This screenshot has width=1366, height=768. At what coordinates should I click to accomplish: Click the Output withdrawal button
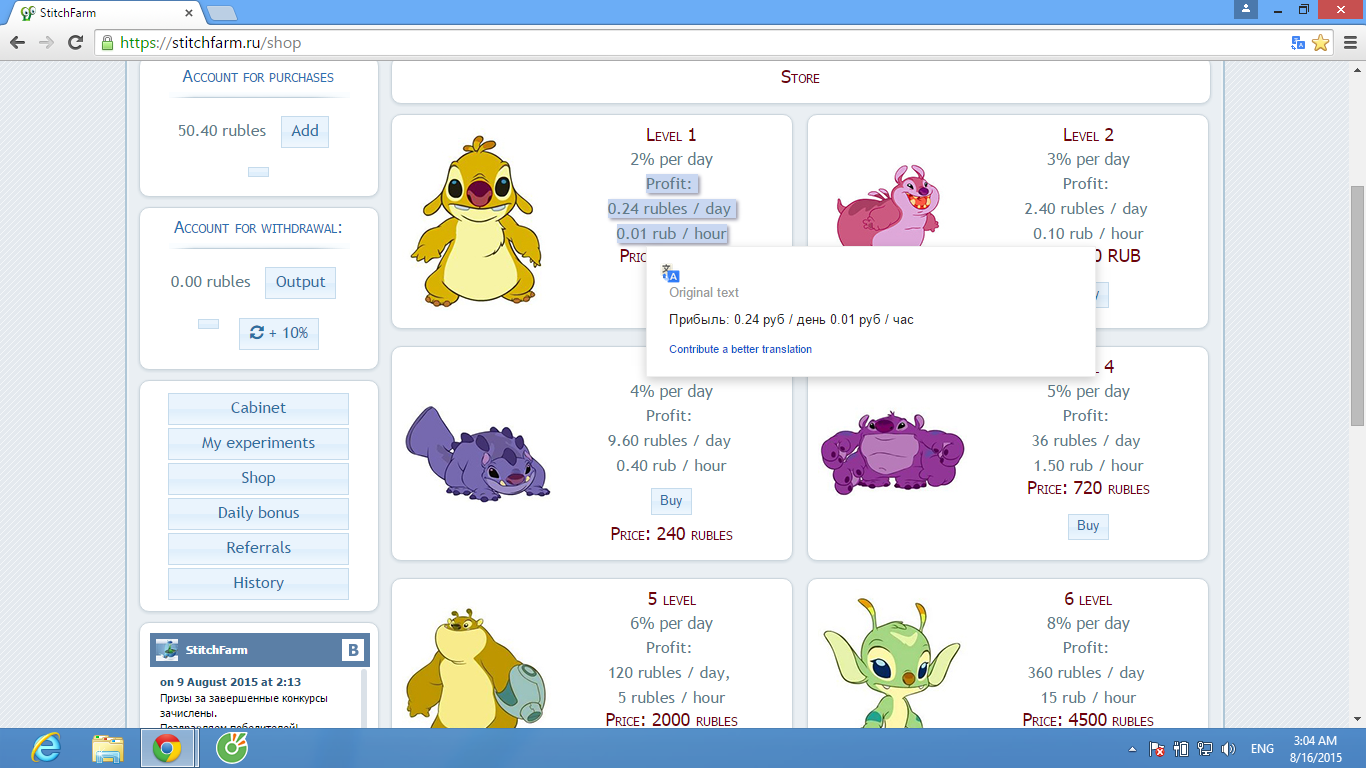coord(301,282)
